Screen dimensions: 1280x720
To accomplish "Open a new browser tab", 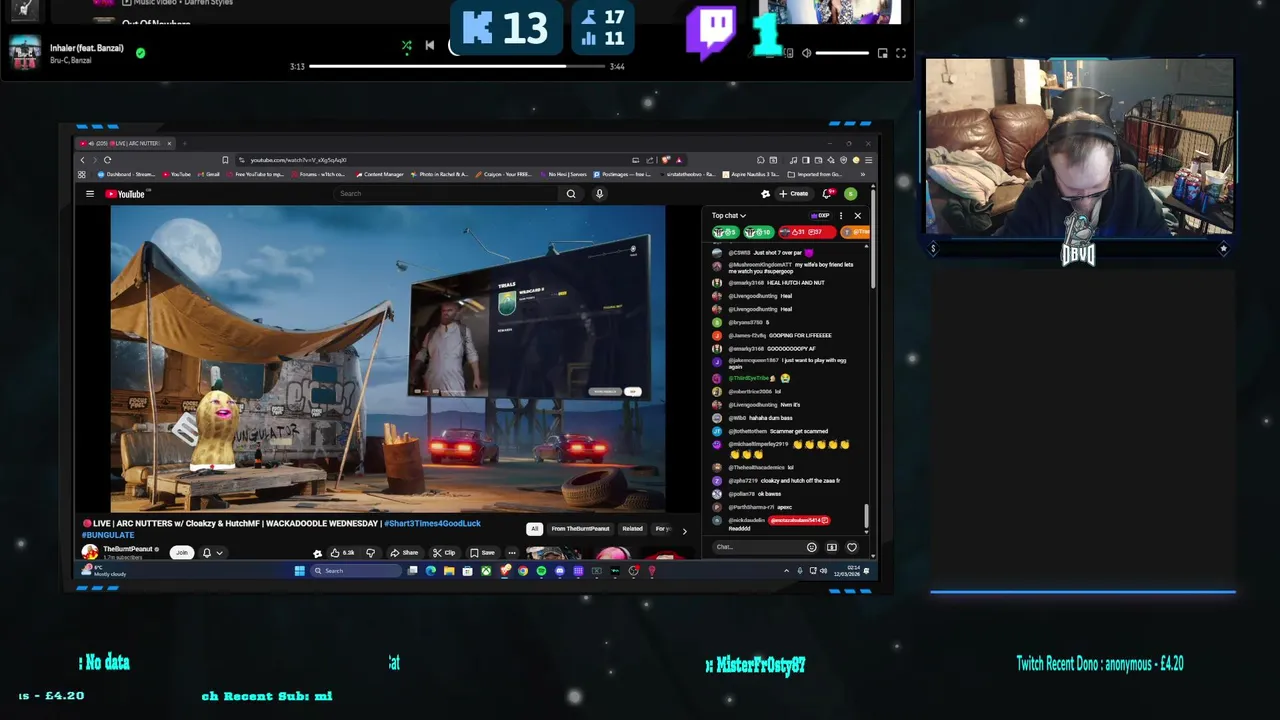I will click(184, 143).
